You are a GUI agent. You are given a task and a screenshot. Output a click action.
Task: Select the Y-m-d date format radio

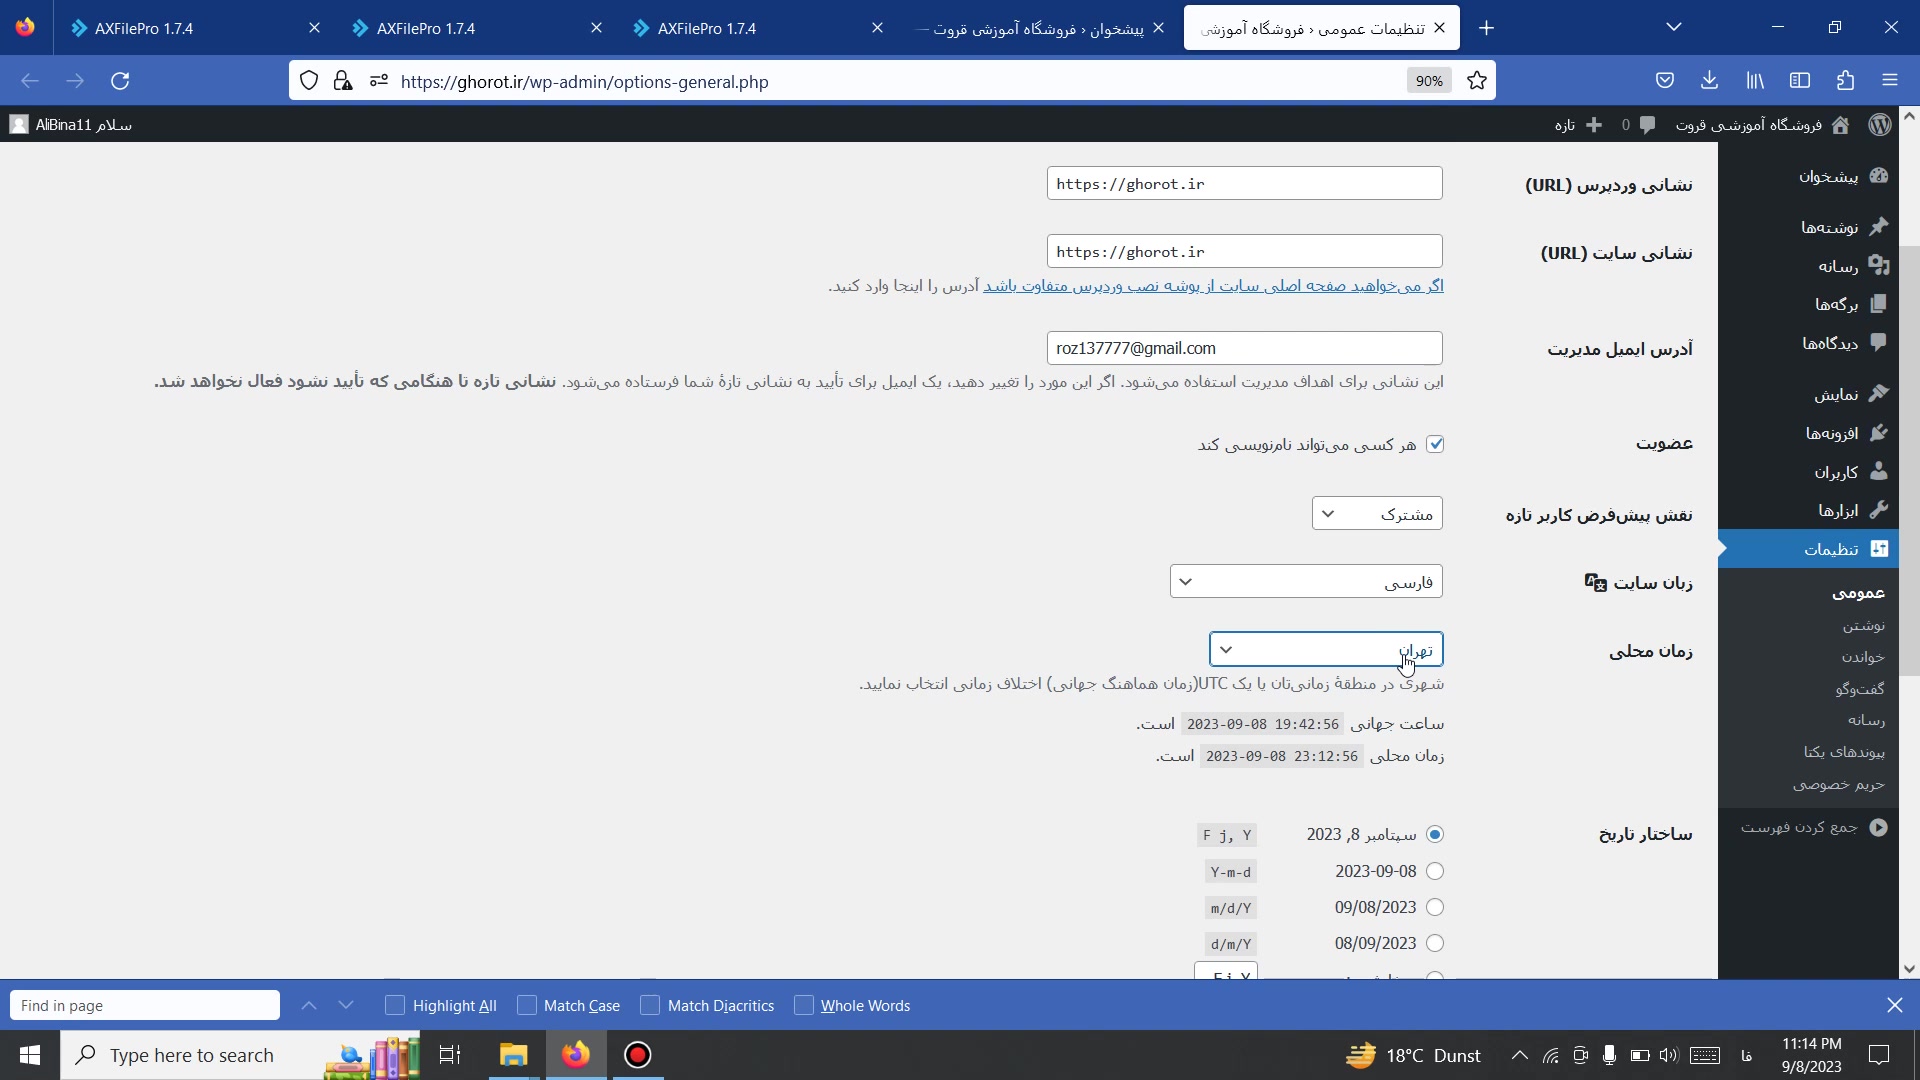1435,871
